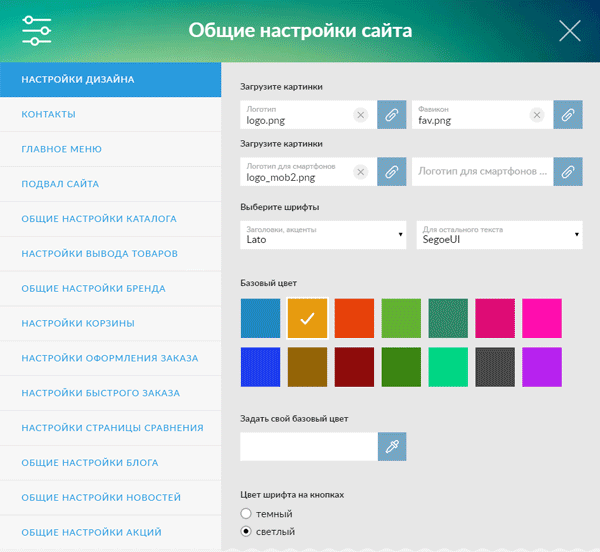Click attach icon next to logo_mob2.png
The image size is (600, 552).
[392, 172]
